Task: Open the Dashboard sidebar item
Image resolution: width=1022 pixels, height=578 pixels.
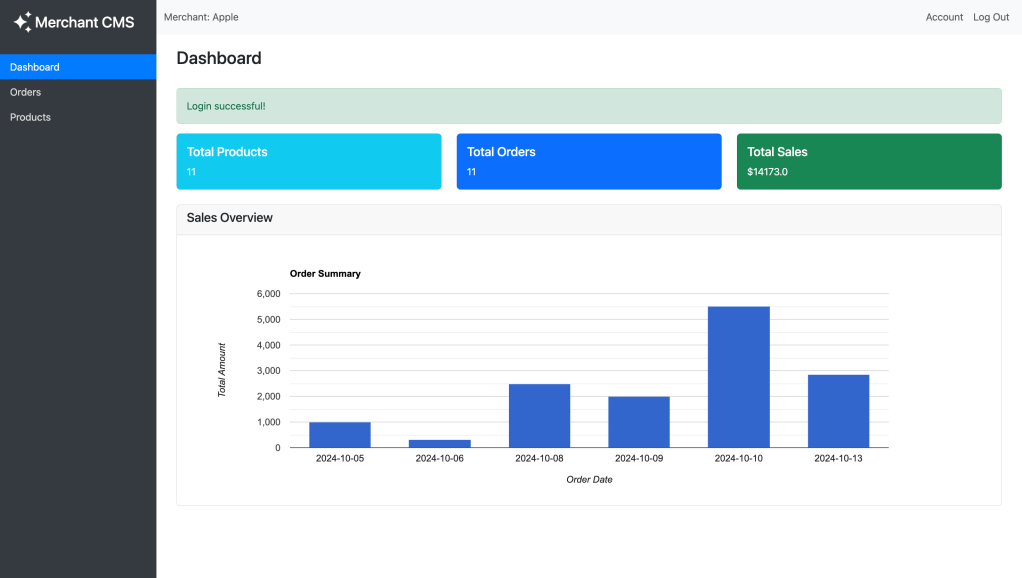Action: [x=35, y=67]
